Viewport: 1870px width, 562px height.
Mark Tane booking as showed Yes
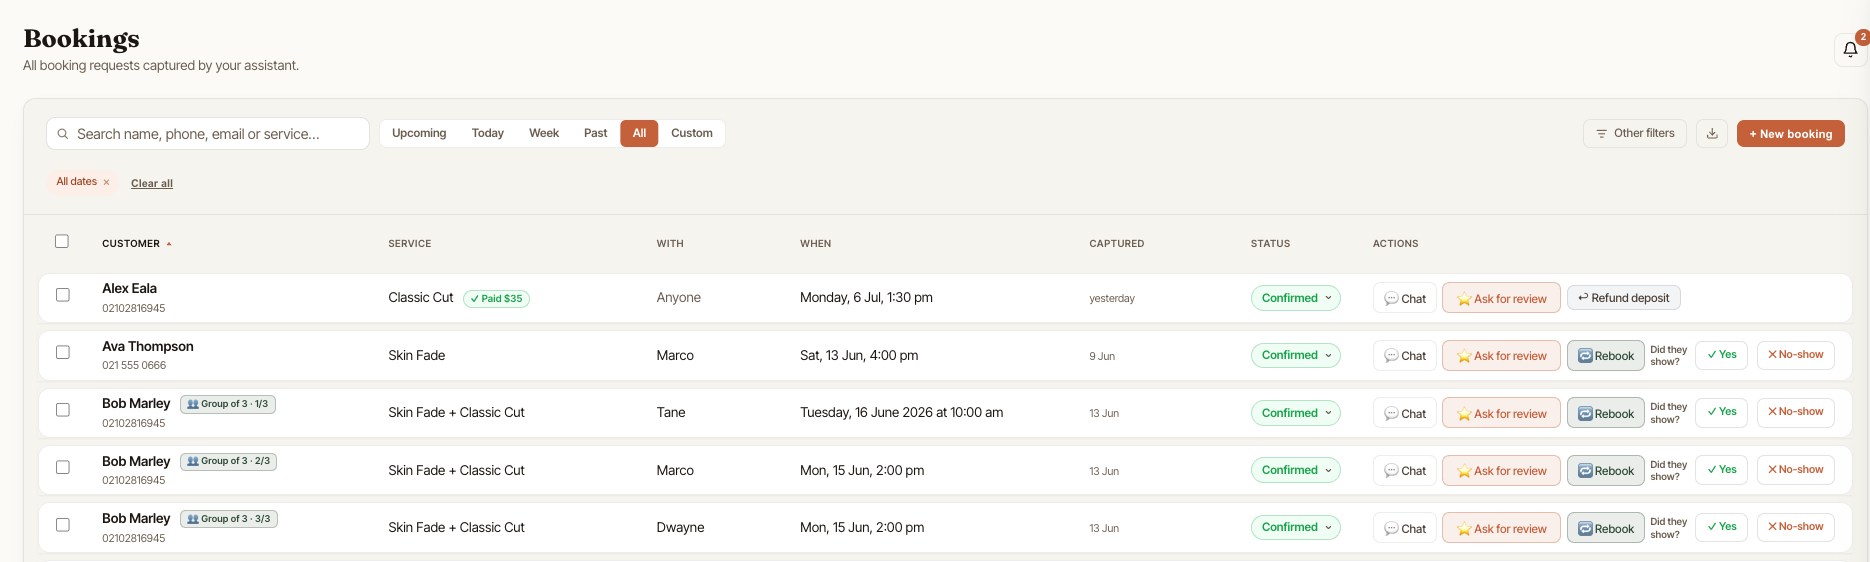1722,412
